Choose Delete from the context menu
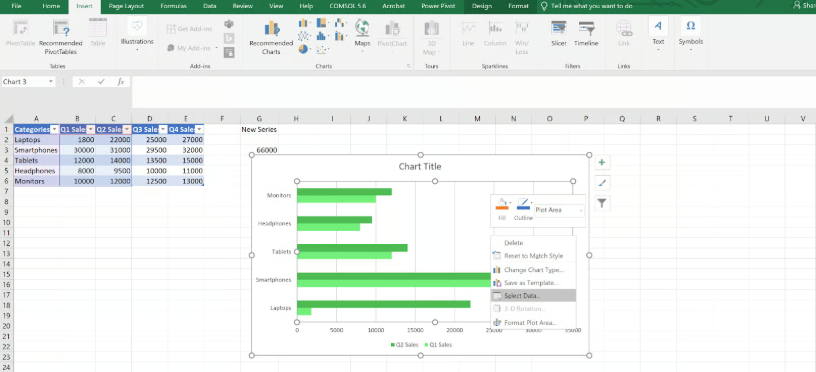The image size is (816, 372). 533,243
